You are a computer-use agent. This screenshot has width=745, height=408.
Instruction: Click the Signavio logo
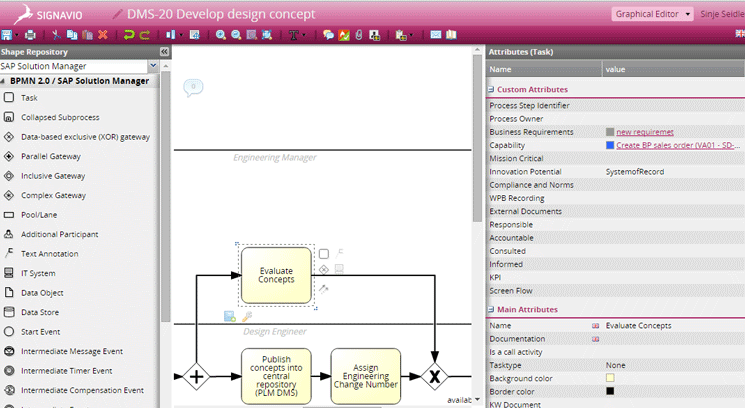click(x=48, y=14)
